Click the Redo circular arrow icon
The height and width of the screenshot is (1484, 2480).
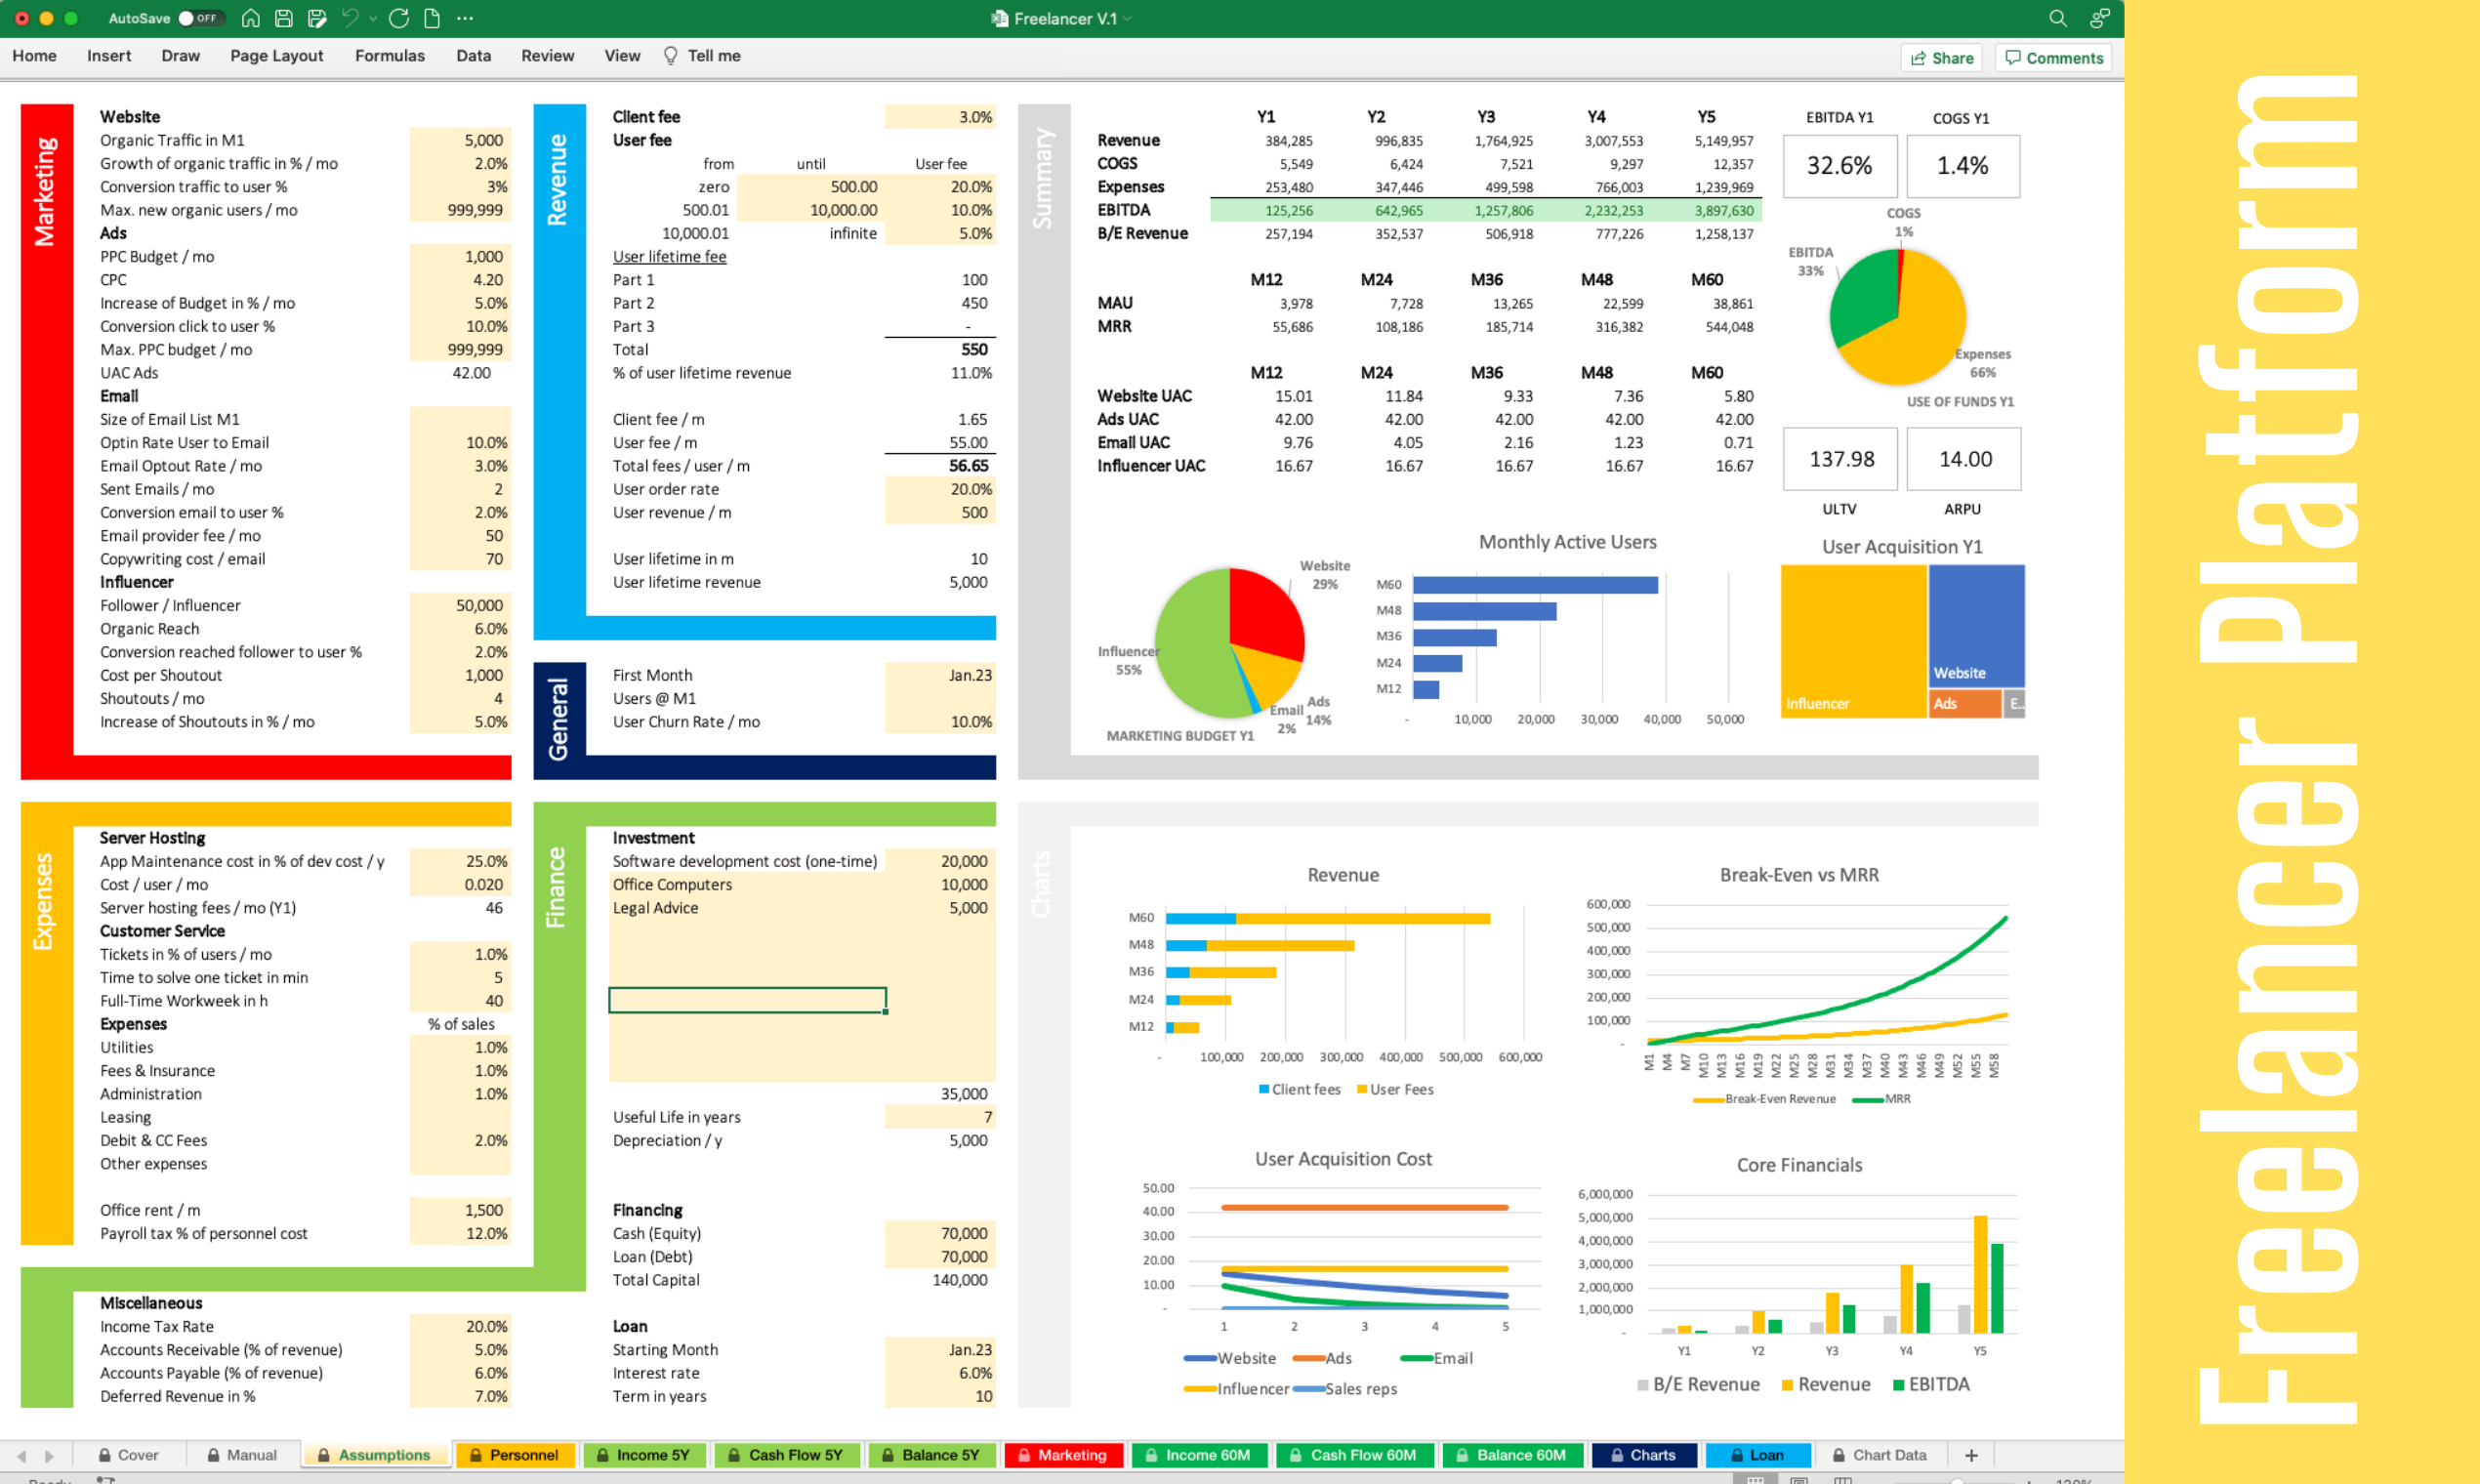click(x=399, y=18)
